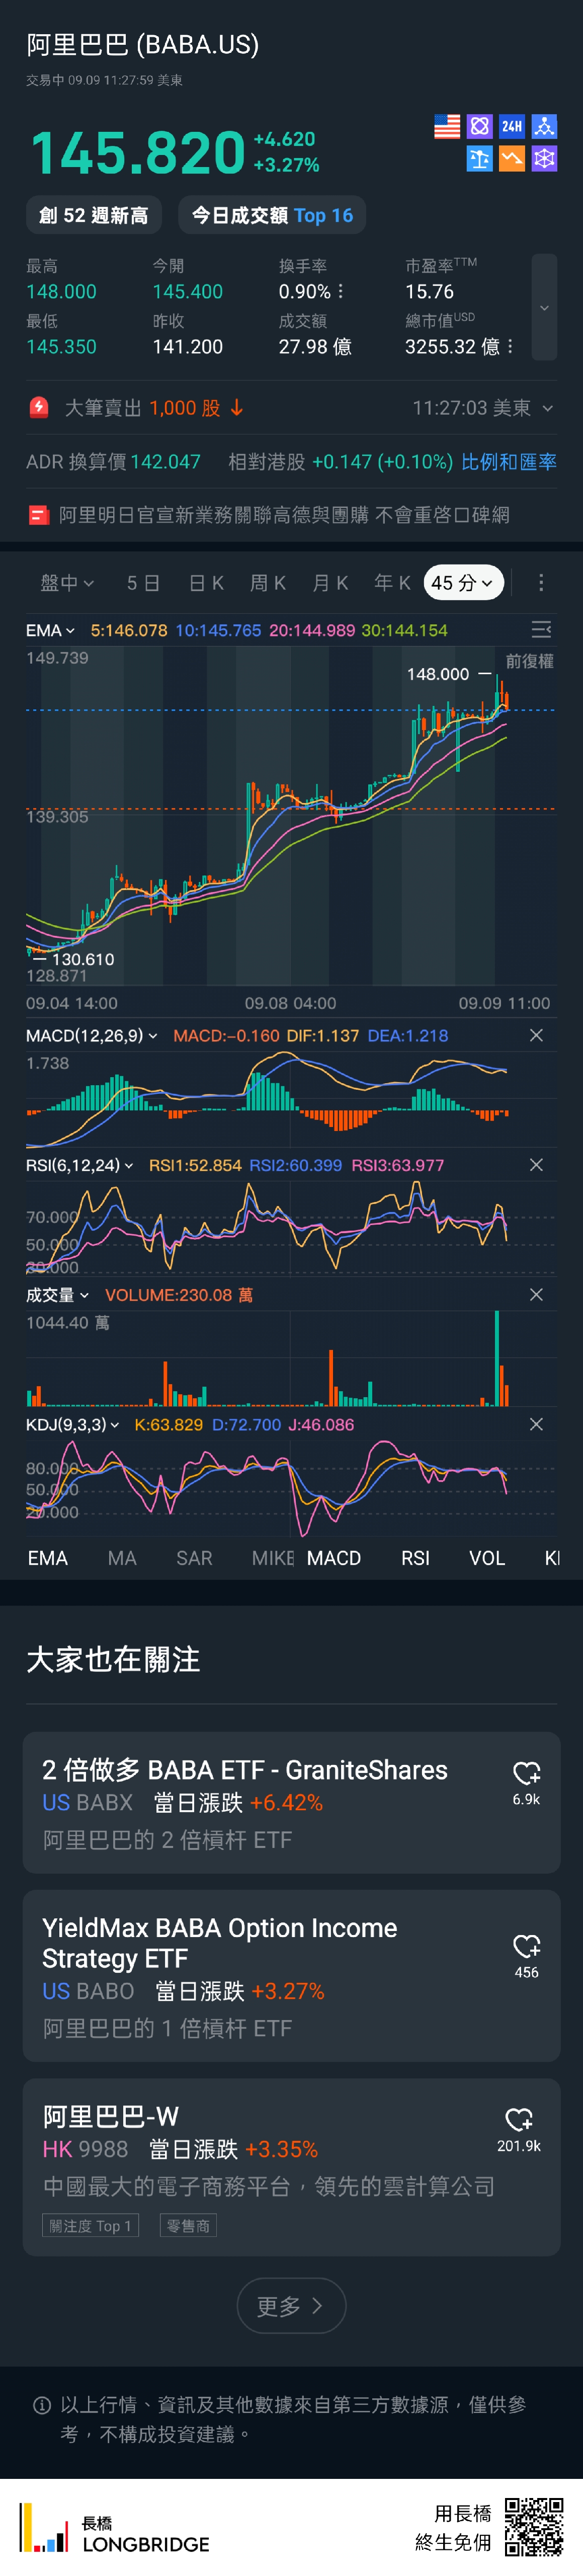
Task: Open the 45 分 interval dropdown
Action: point(463,583)
